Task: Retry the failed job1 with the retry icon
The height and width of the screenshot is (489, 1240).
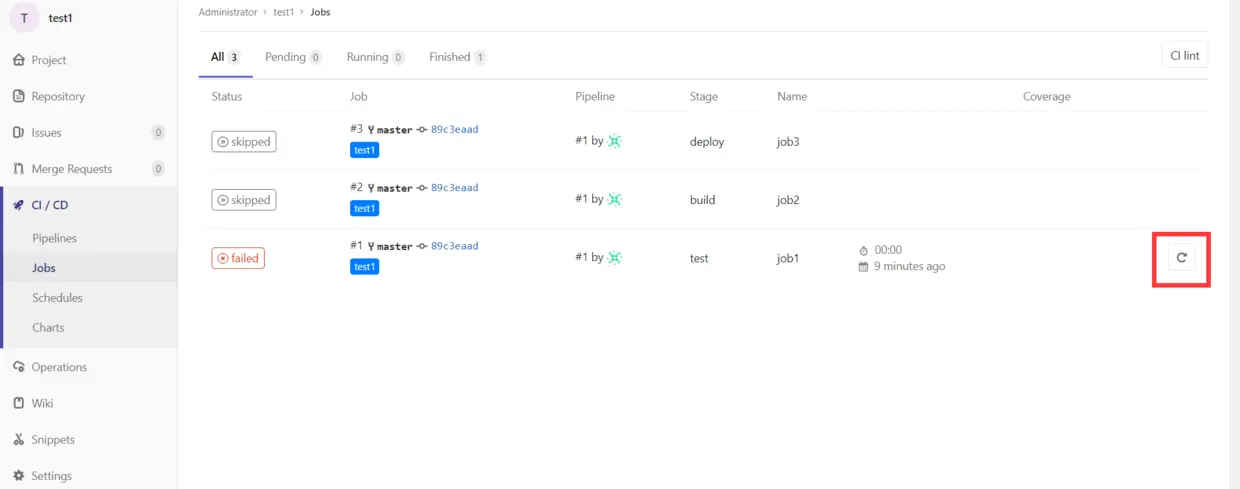Action: (x=1181, y=258)
